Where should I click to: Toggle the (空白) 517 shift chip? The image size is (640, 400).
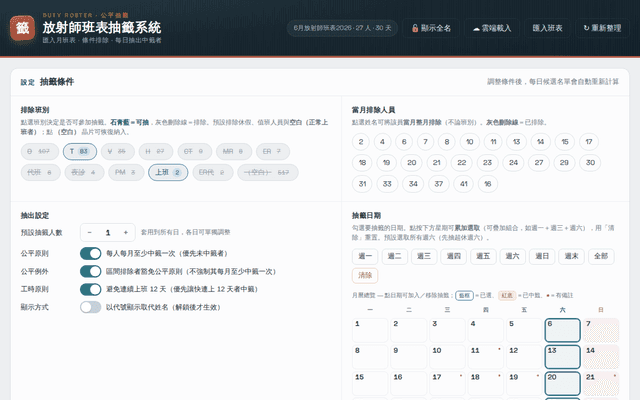coord(268,172)
